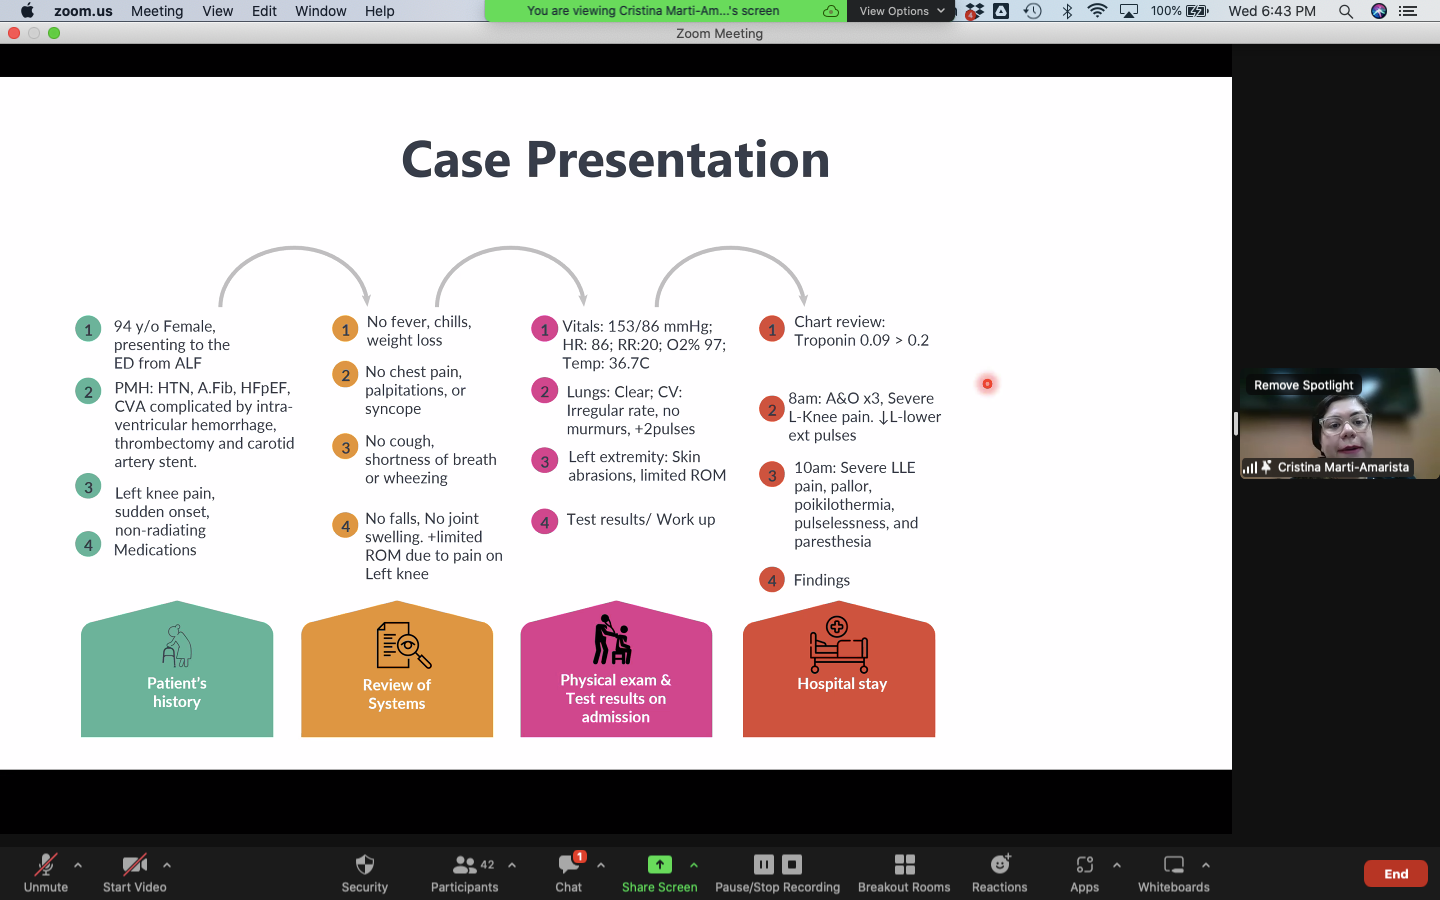Open the Time Machine menu bar icon
1440x900 pixels.
1033,11
